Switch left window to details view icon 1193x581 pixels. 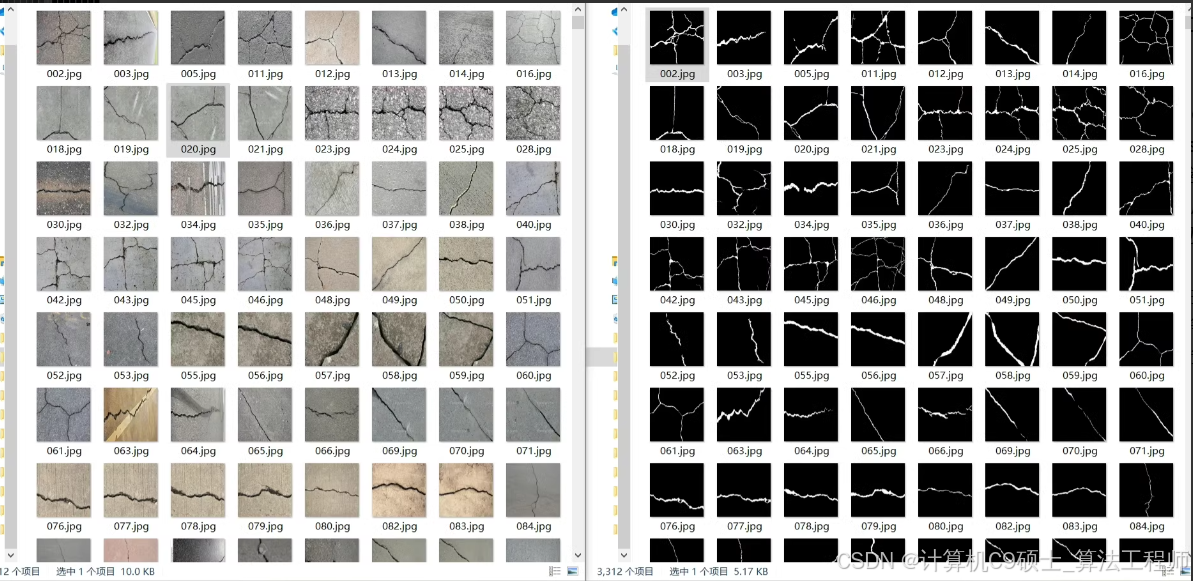point(557,570)
